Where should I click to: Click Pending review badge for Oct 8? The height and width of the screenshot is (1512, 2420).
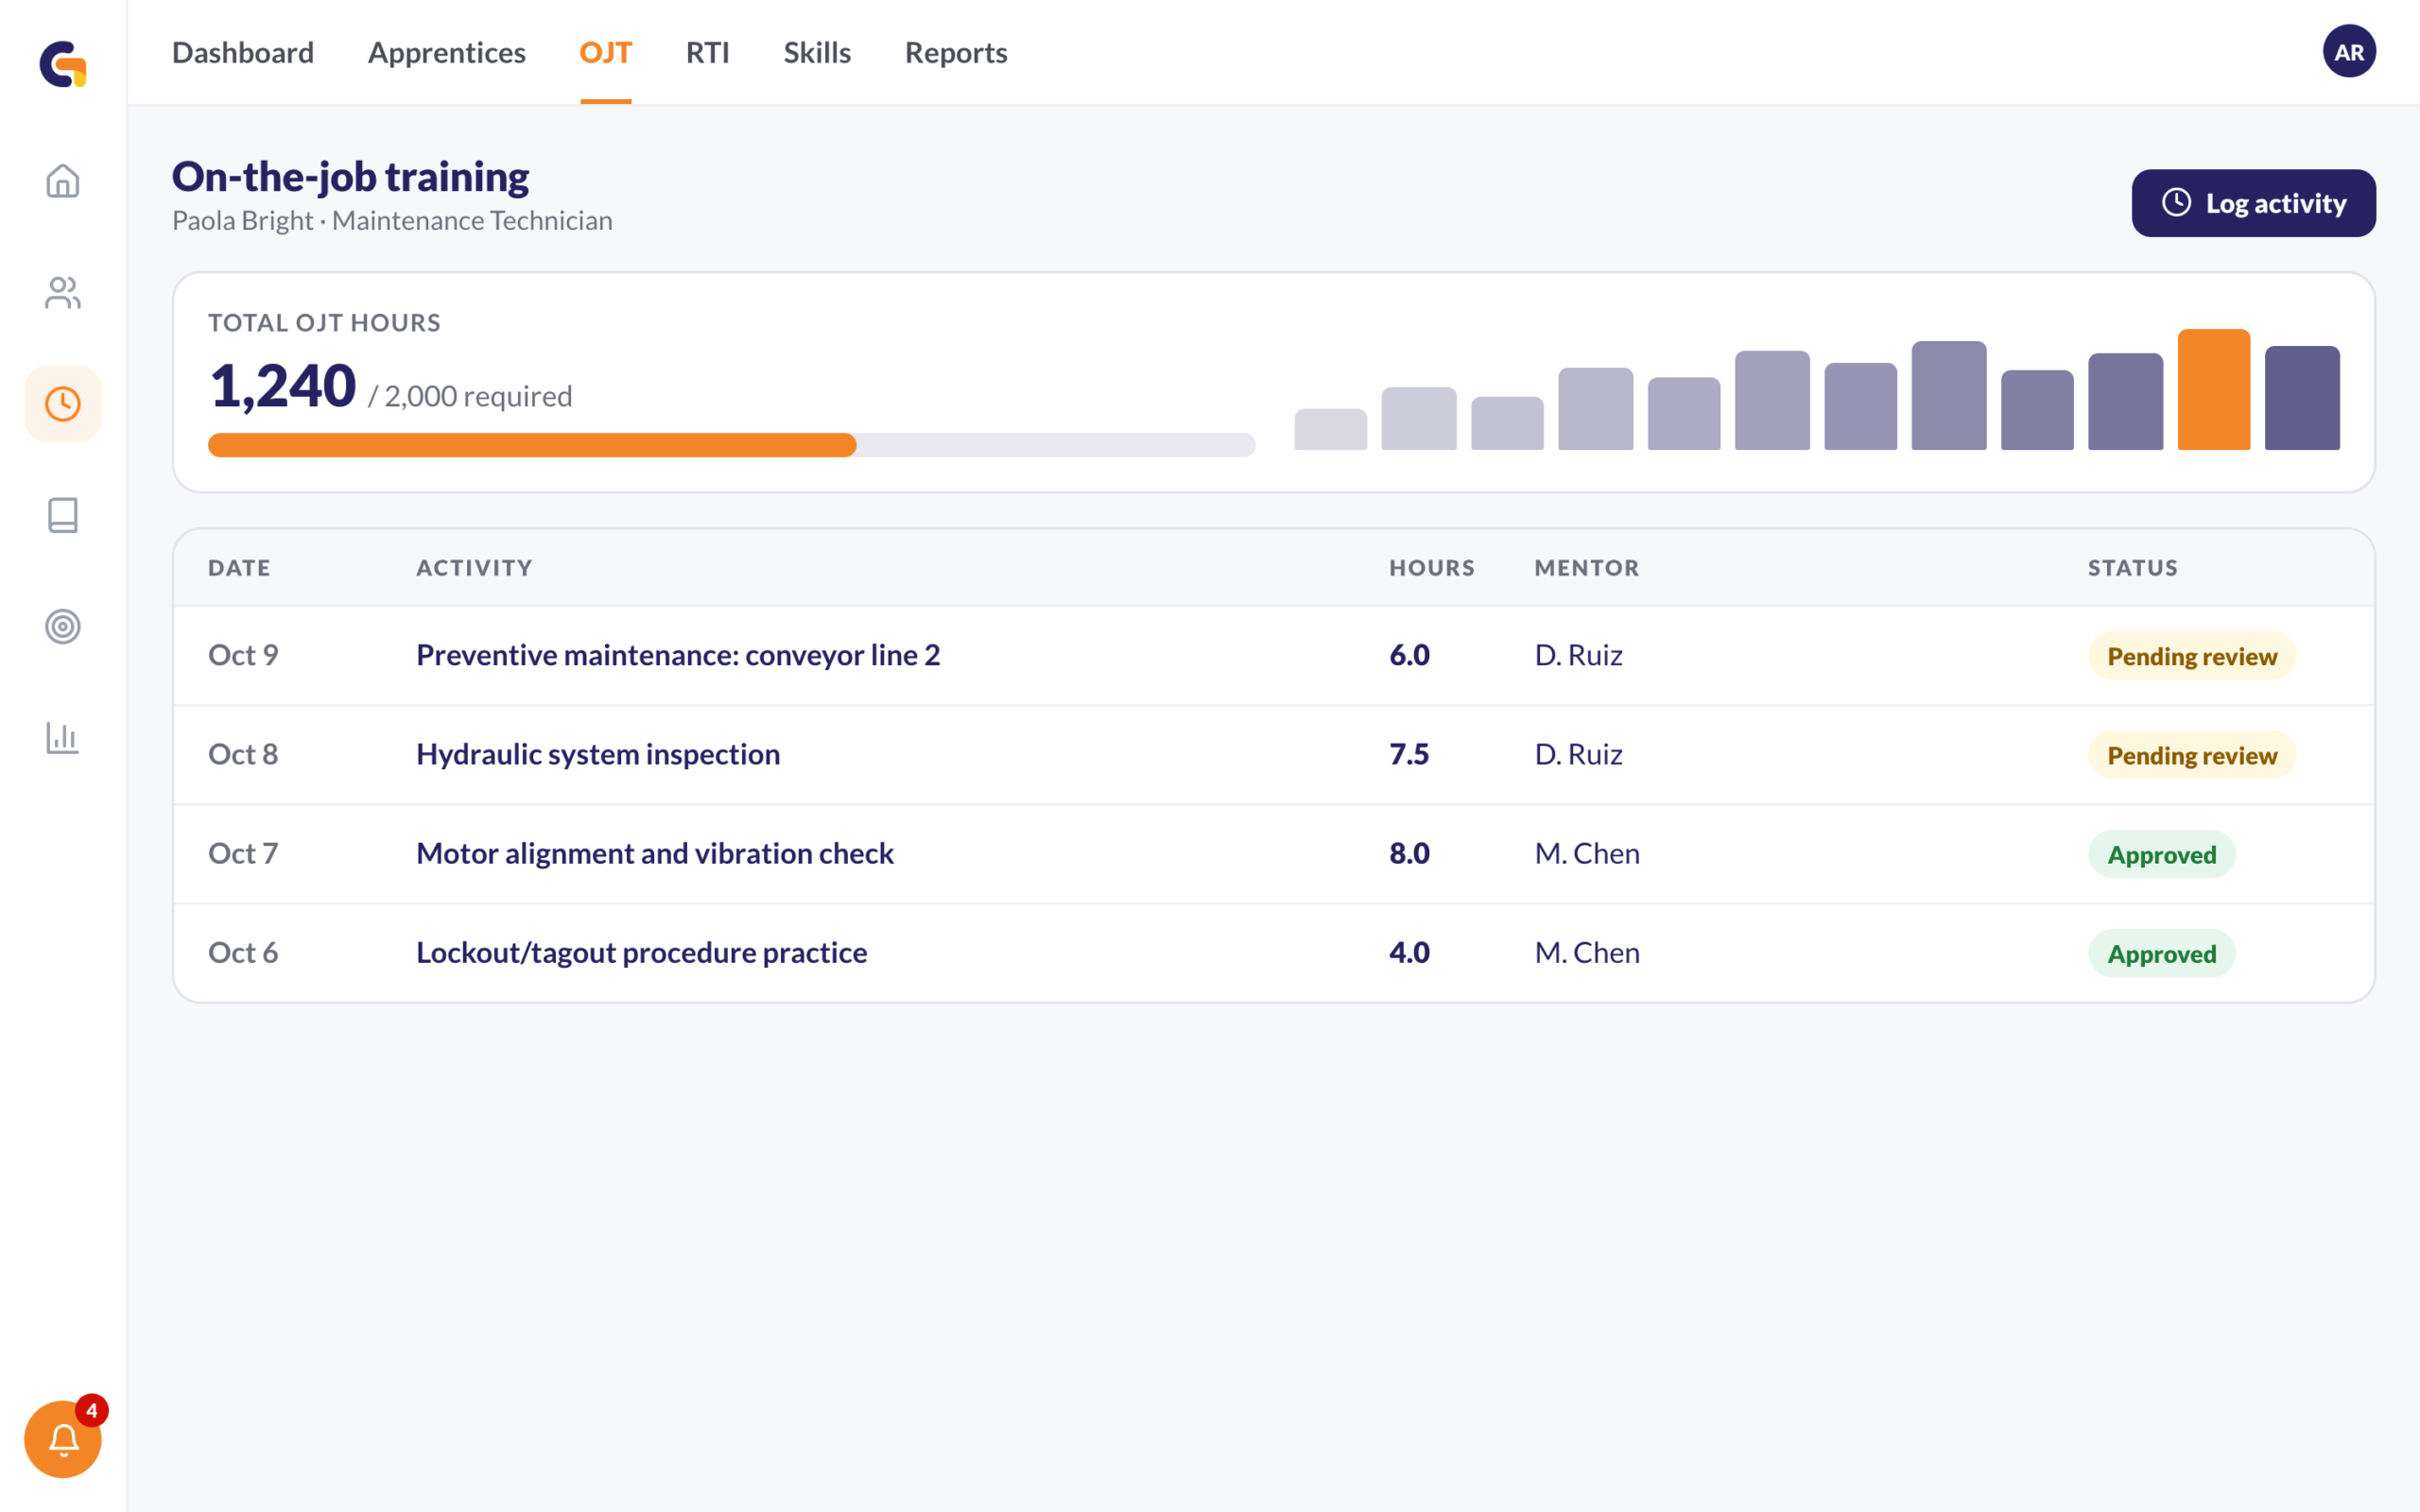(2192, 755)
